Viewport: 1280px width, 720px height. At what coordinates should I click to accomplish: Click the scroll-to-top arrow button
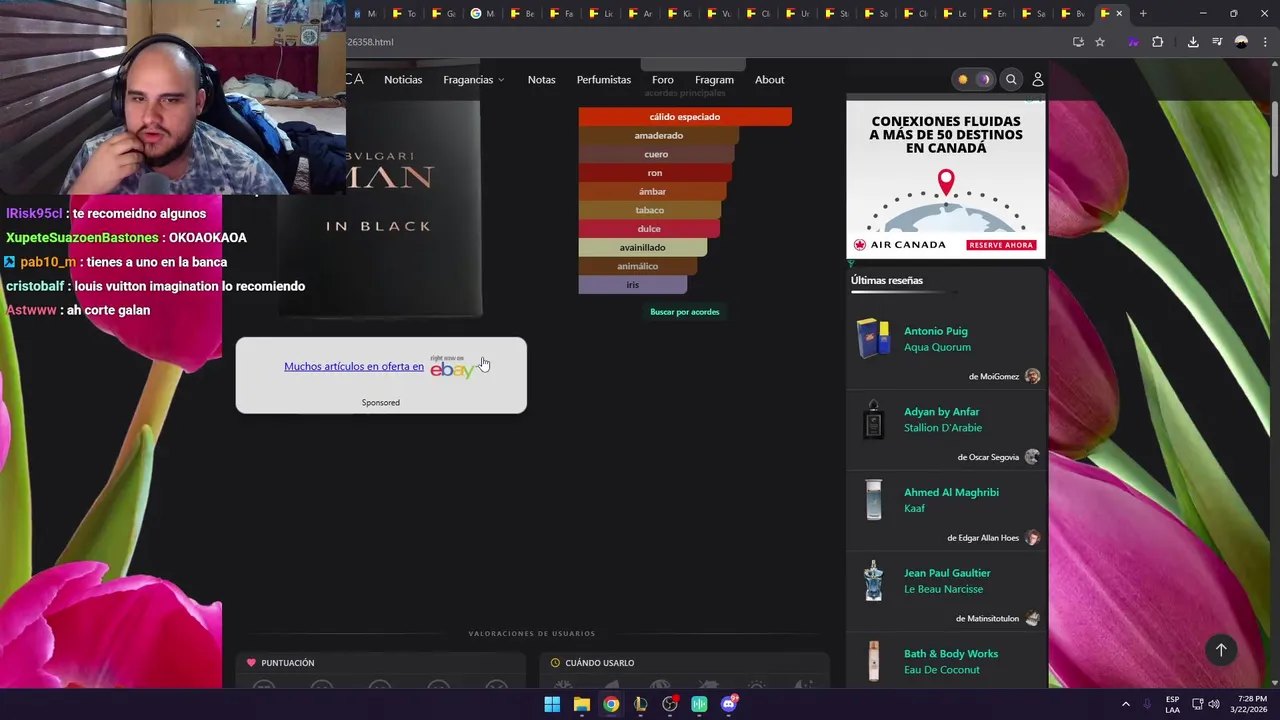(1221, 650)
